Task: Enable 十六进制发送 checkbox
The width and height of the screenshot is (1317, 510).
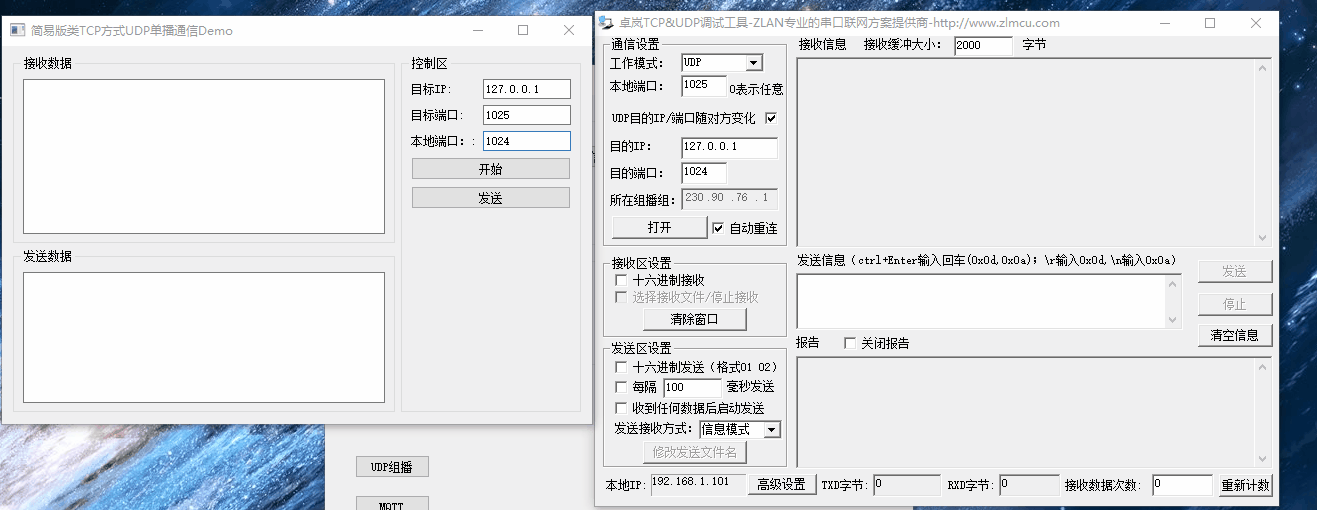Action: tap(621, 367)
